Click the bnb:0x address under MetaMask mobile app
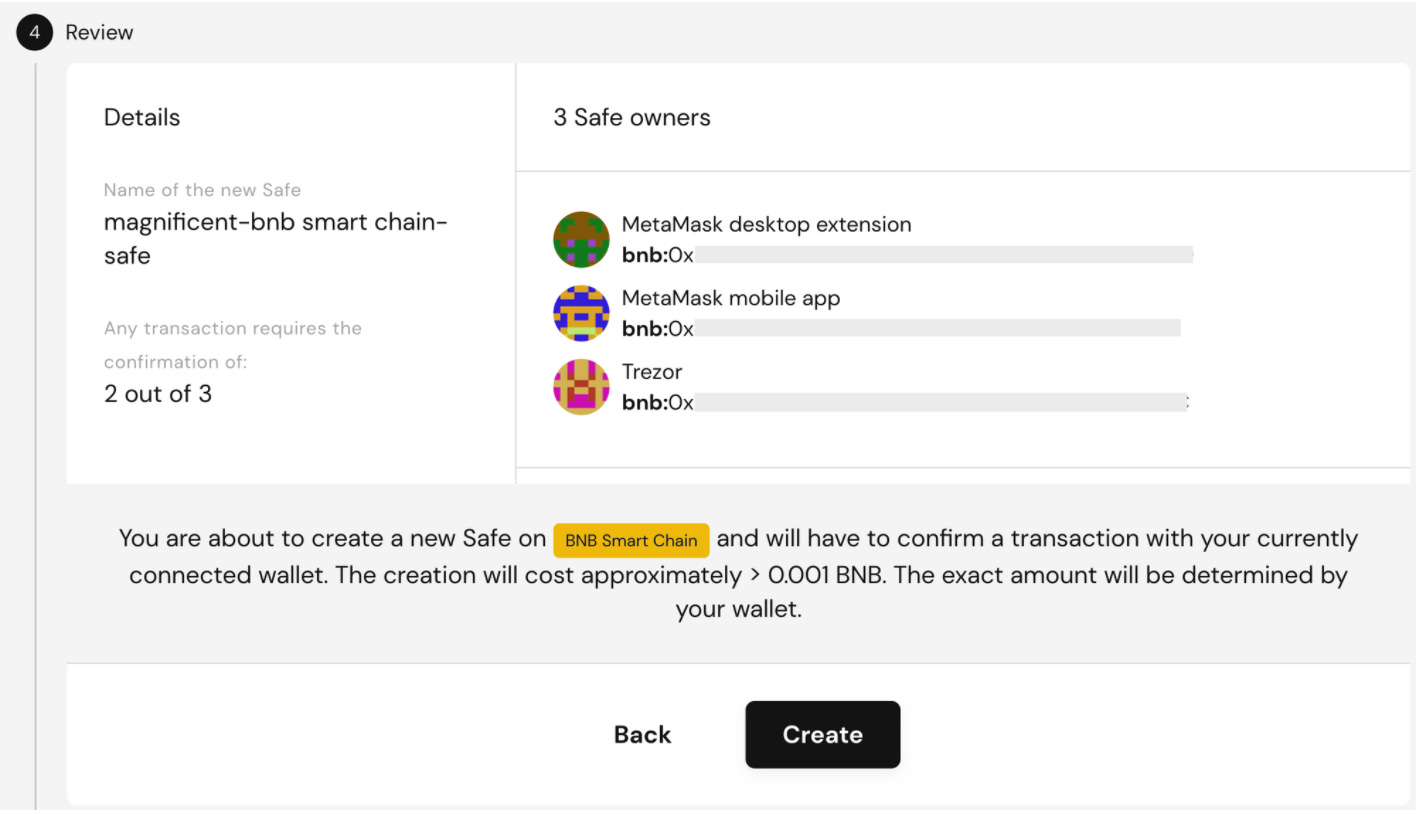 [901, 328]
